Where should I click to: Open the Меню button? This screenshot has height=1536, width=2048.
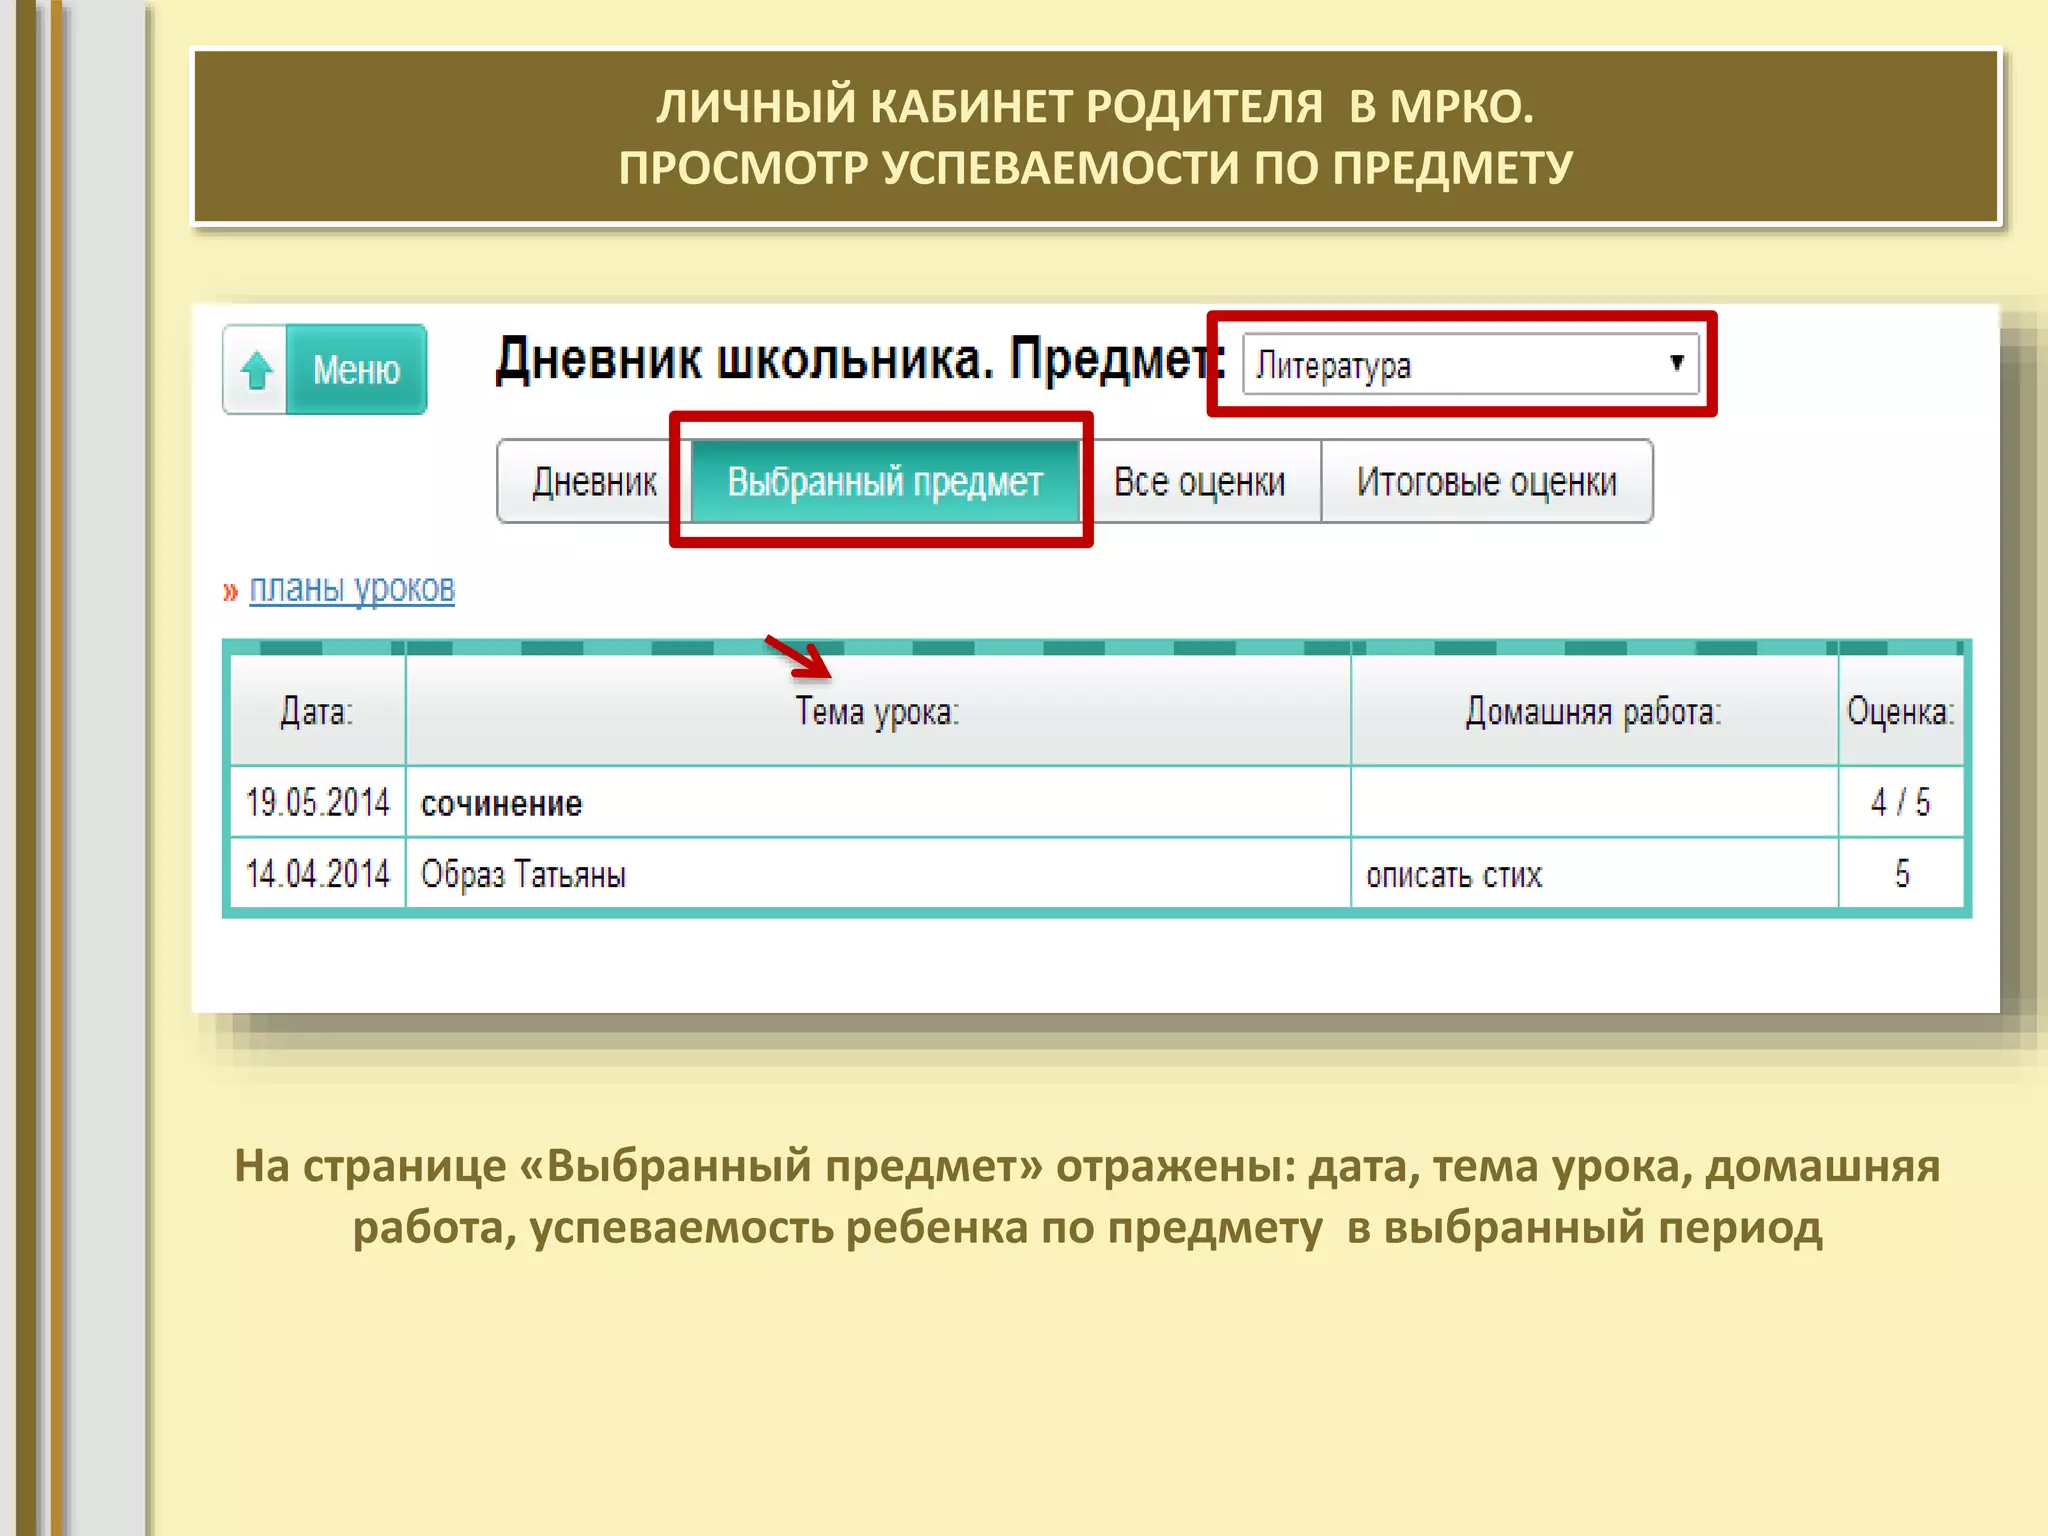(356, 369)
